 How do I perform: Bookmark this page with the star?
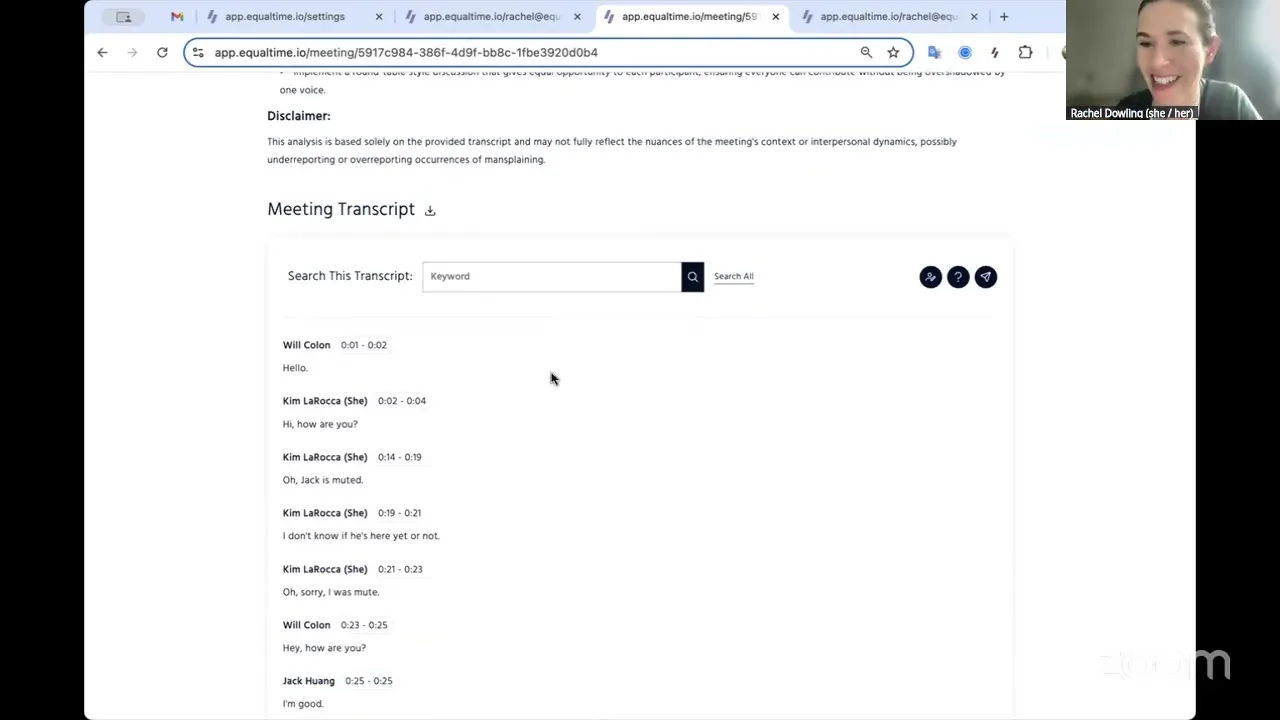(893, 52)
